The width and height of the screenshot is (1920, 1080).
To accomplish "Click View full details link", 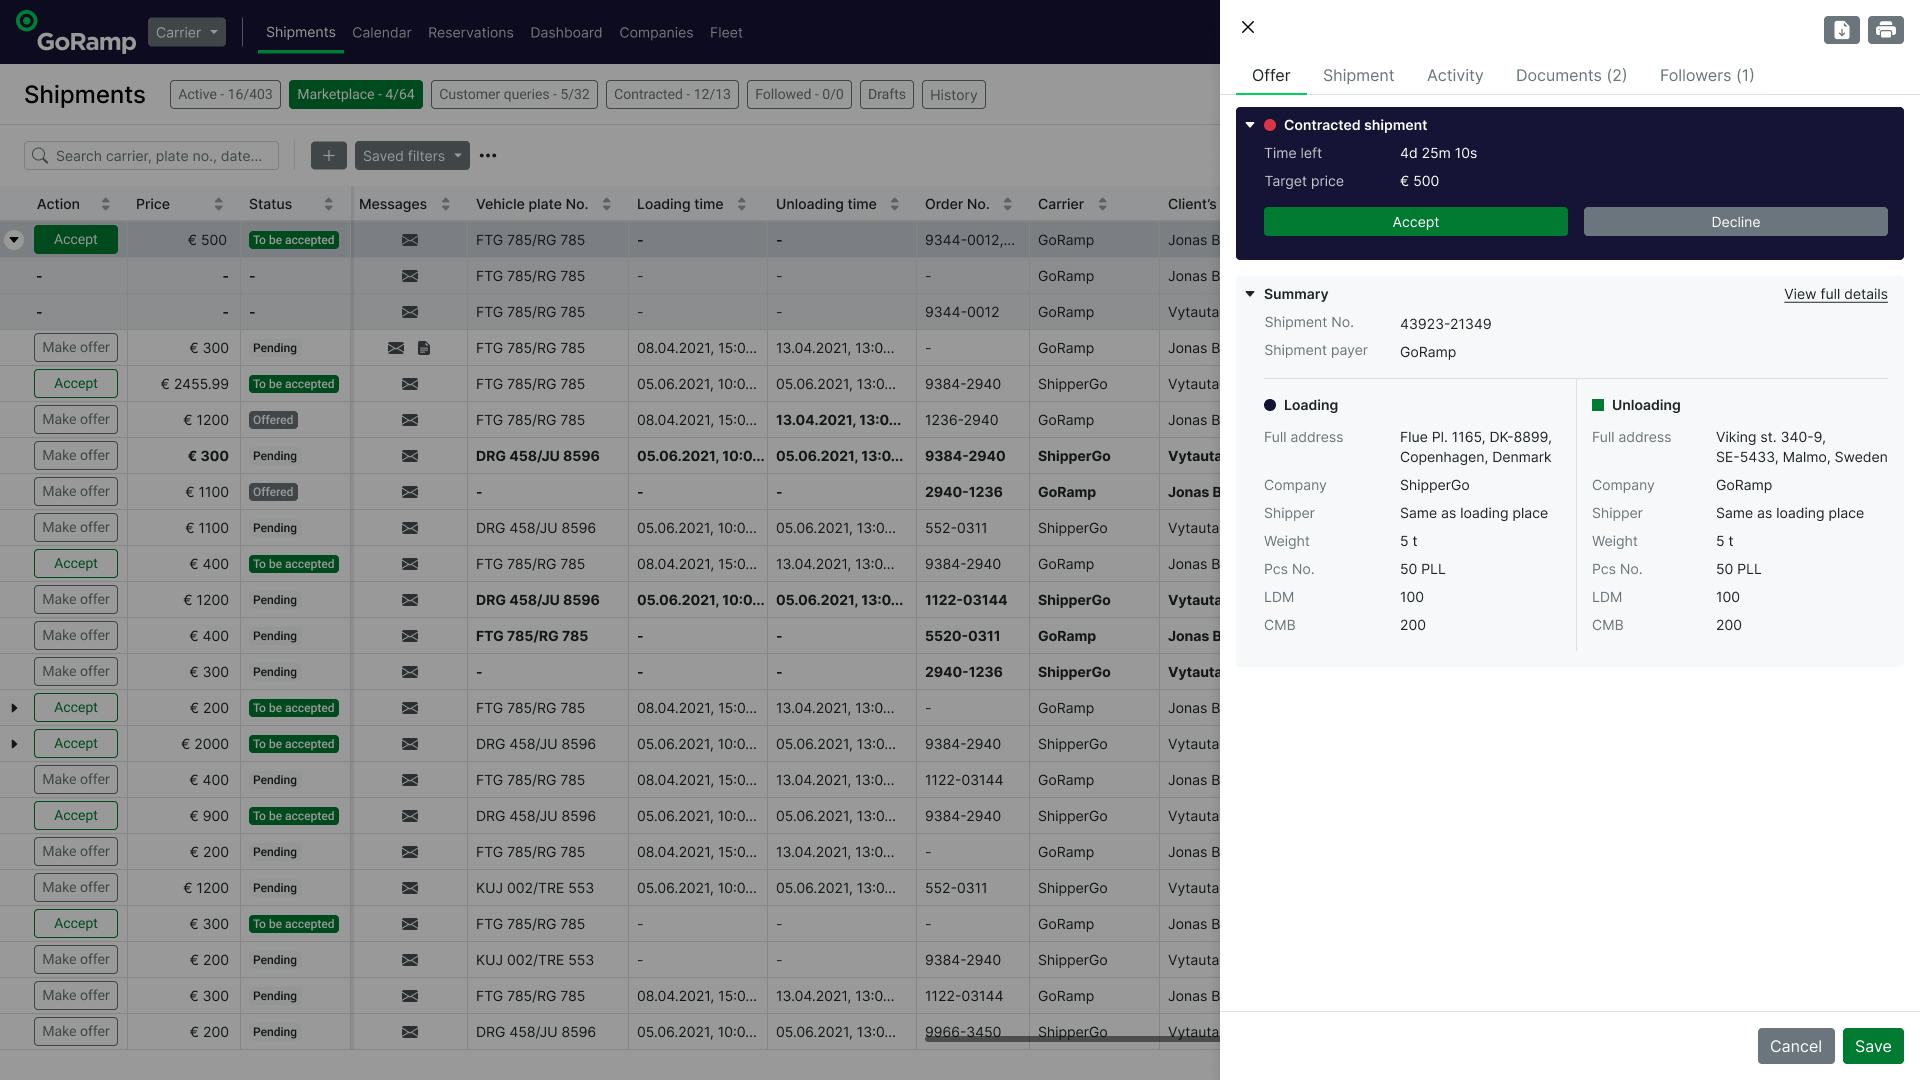I will tap(1835, 294).
